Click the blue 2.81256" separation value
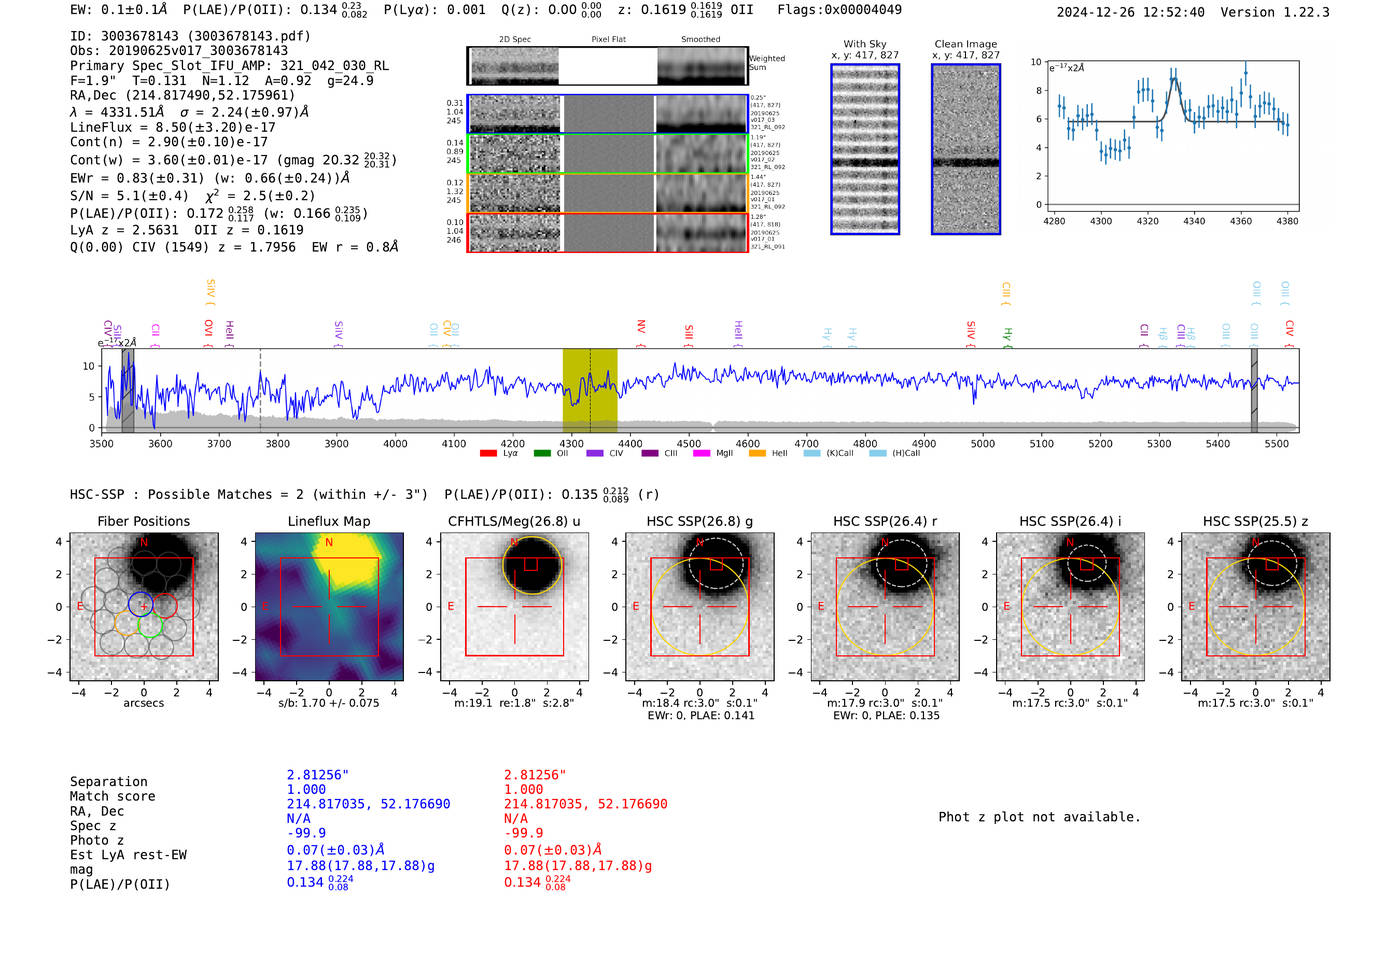1400x953 pixels. (318, 775)
